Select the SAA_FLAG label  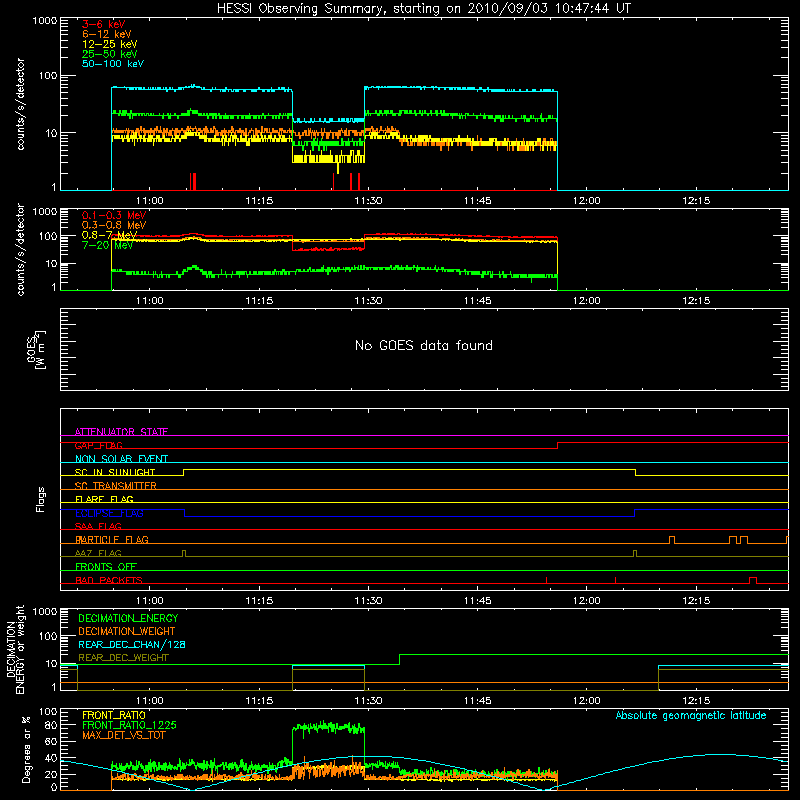pos(98,526)
